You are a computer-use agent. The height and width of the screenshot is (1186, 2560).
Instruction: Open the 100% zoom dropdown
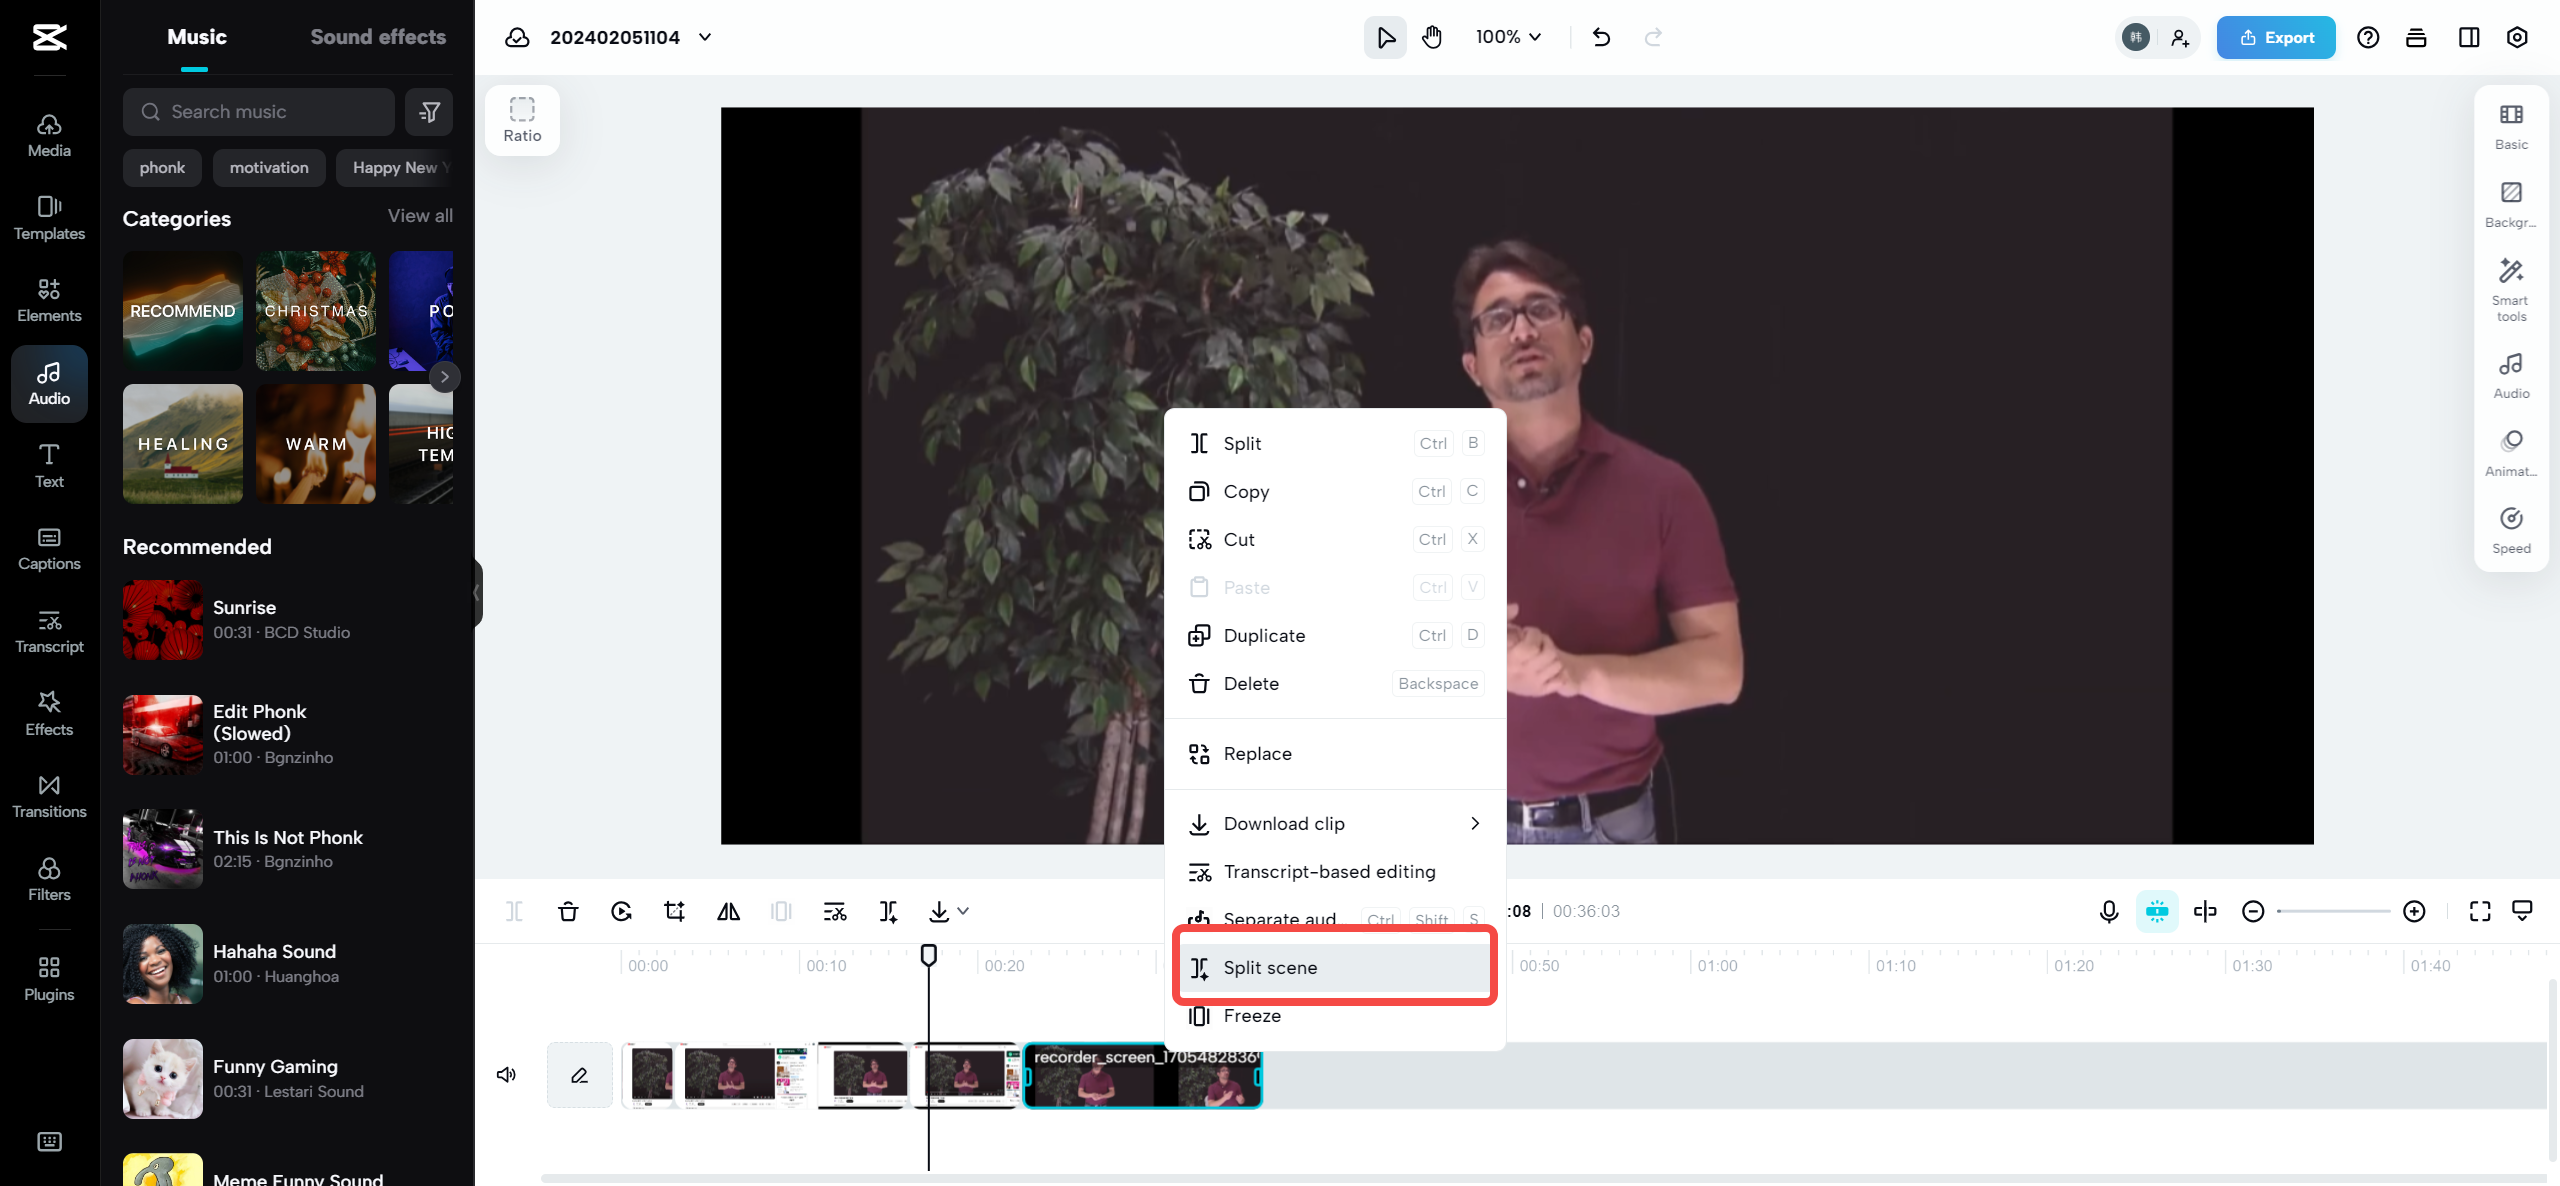[1508, 37]
